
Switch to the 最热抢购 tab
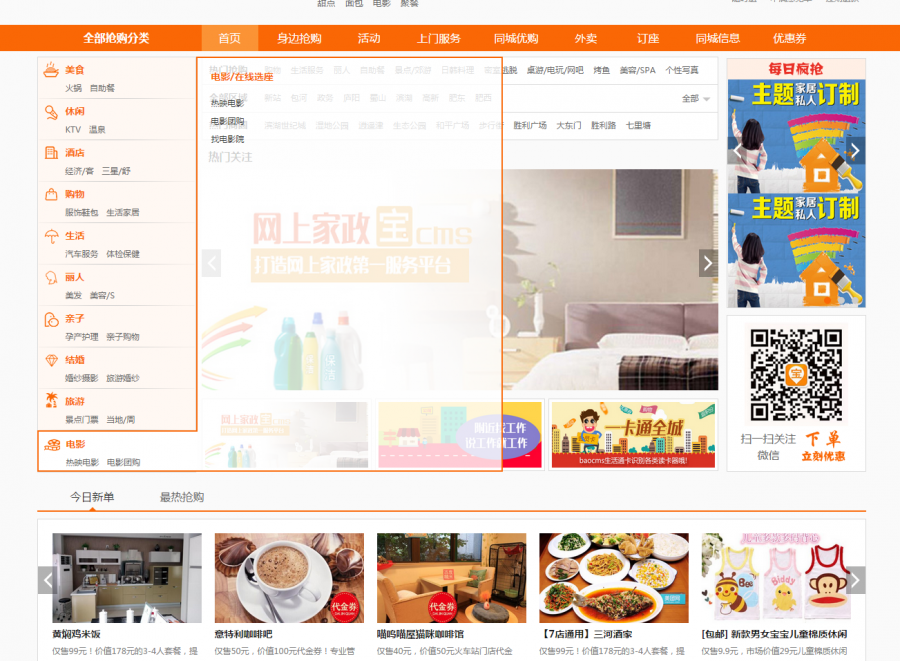[182, 497]
